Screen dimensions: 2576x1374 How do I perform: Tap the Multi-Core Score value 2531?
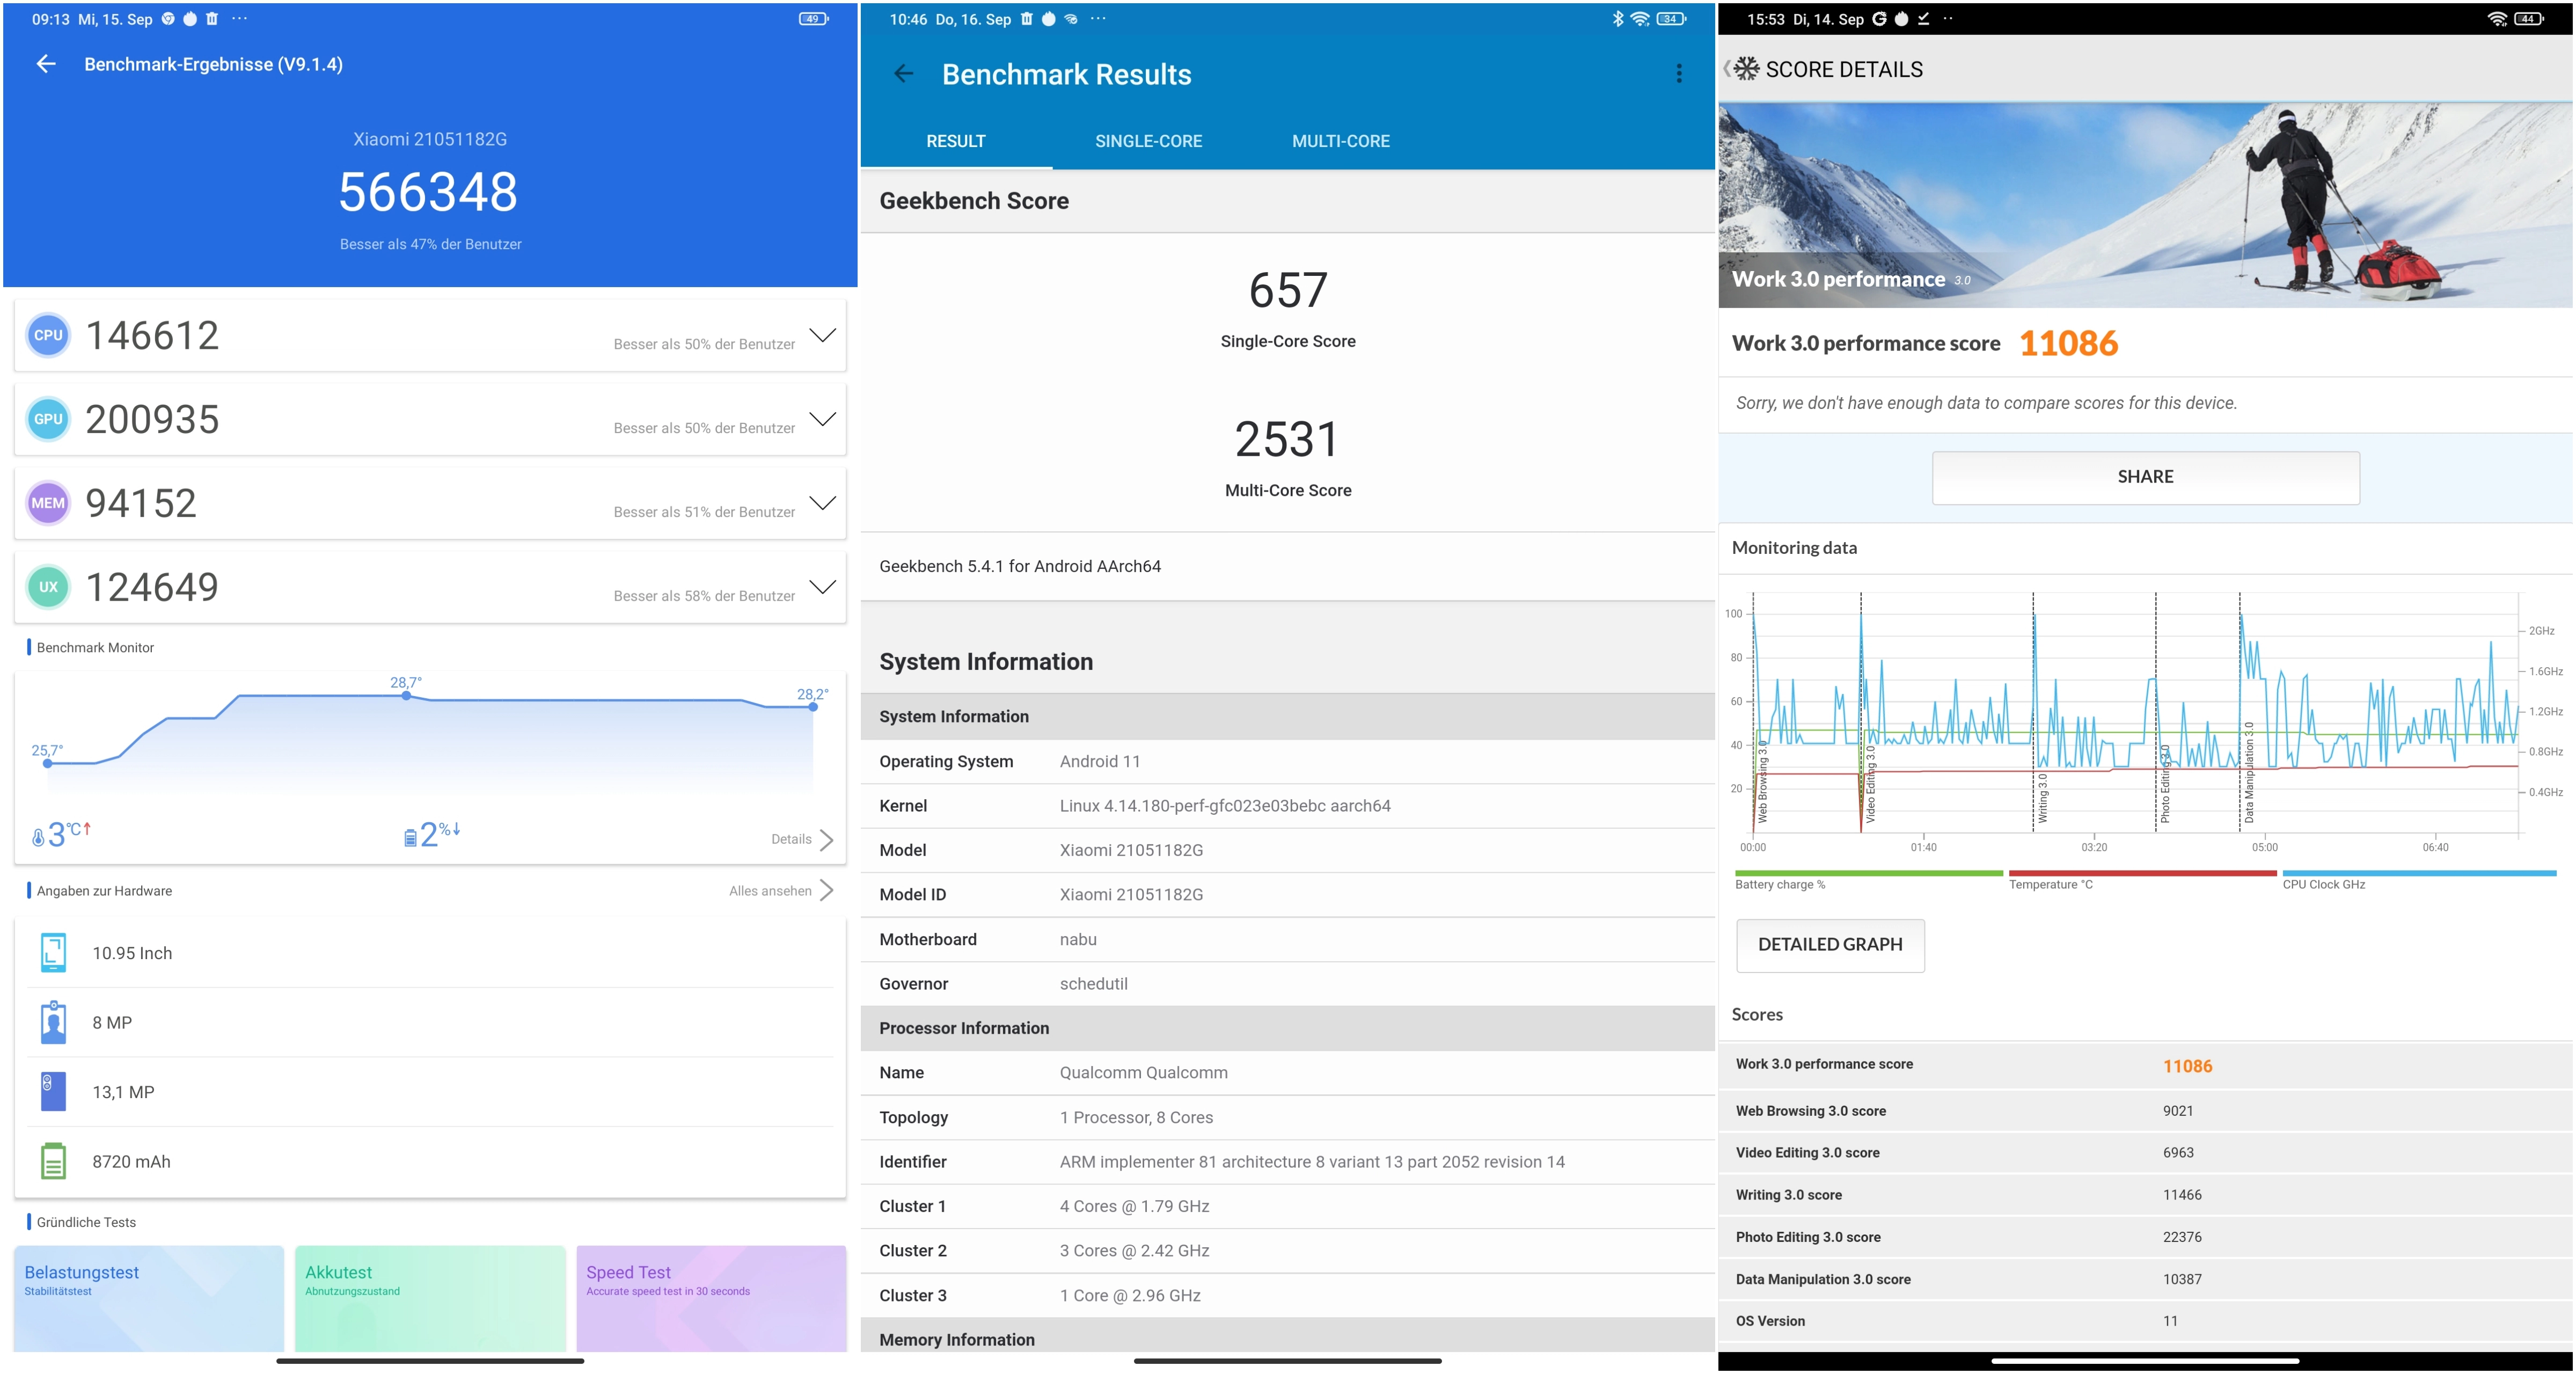point(1287,440)
